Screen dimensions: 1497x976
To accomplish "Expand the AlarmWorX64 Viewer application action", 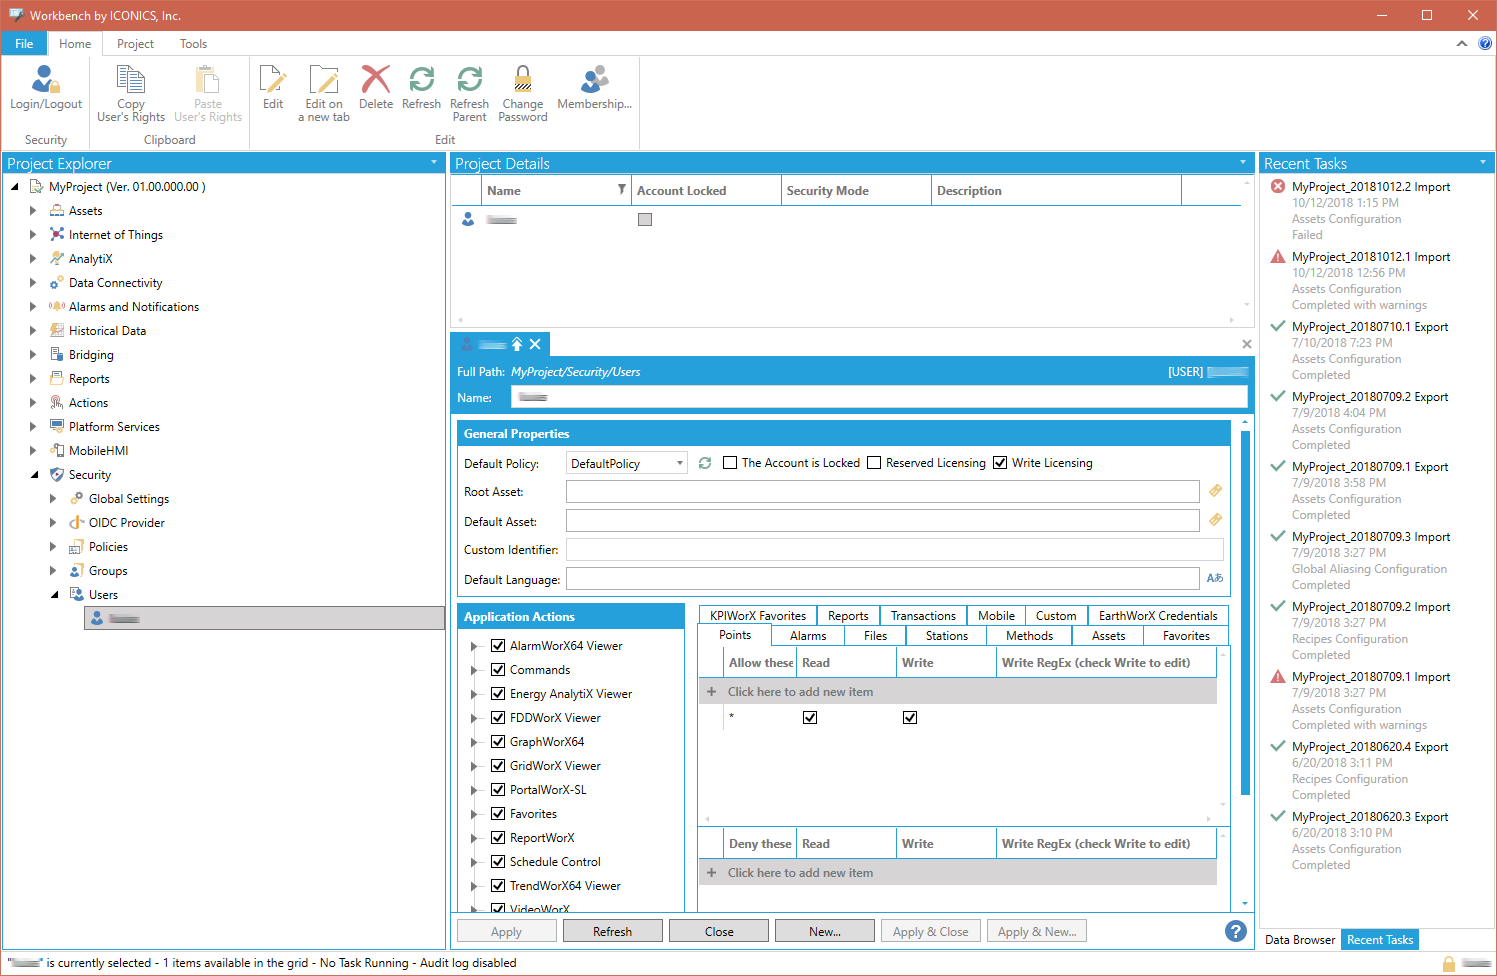I will 474,646.
